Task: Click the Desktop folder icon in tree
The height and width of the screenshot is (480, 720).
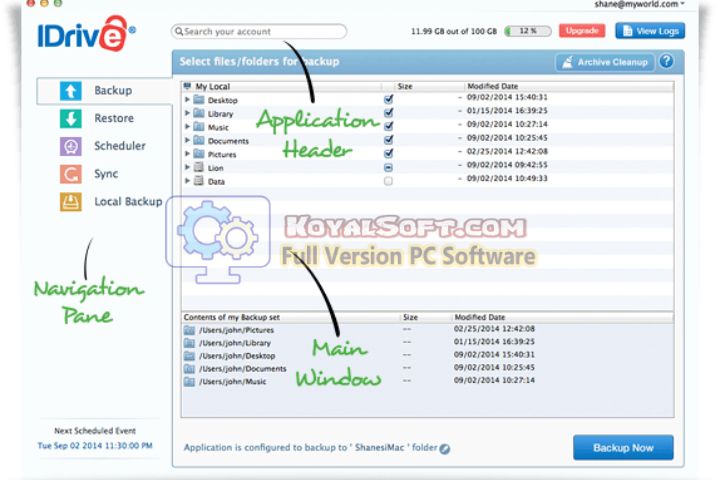Action: [x=198, y=100]
